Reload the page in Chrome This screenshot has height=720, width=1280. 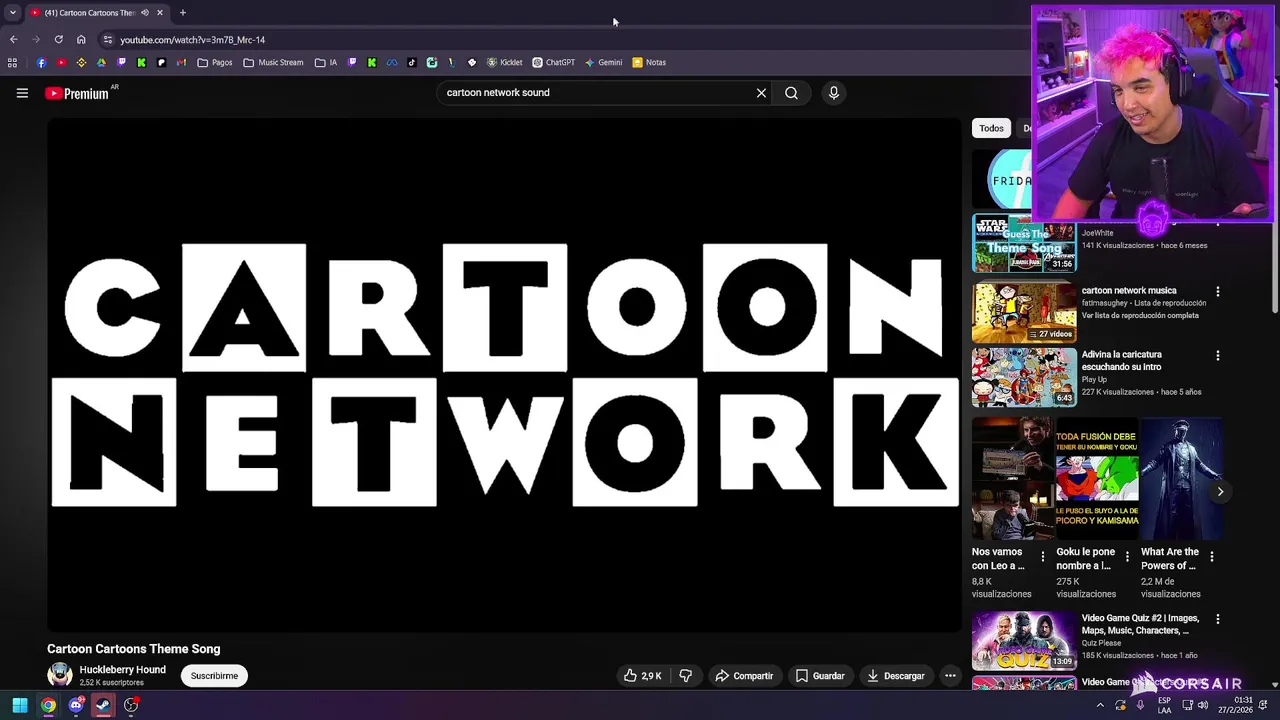pos(58,40)
